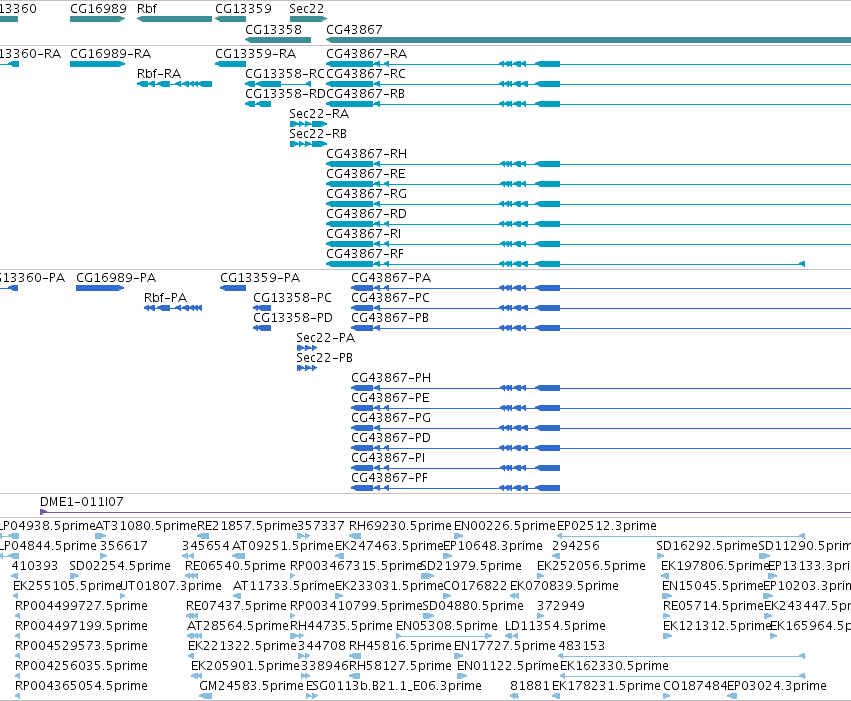Click the CG43867 gene label

point(354,29)
